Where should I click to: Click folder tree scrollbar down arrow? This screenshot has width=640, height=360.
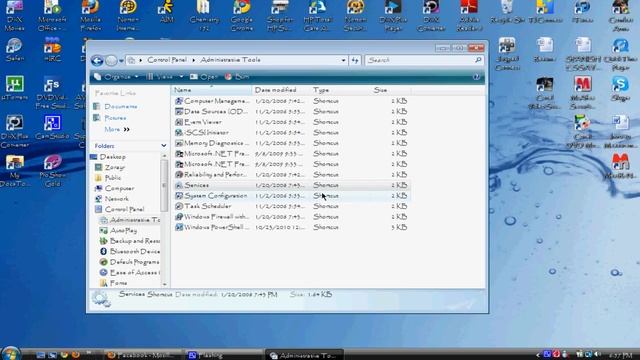click(x=164, y=284)
